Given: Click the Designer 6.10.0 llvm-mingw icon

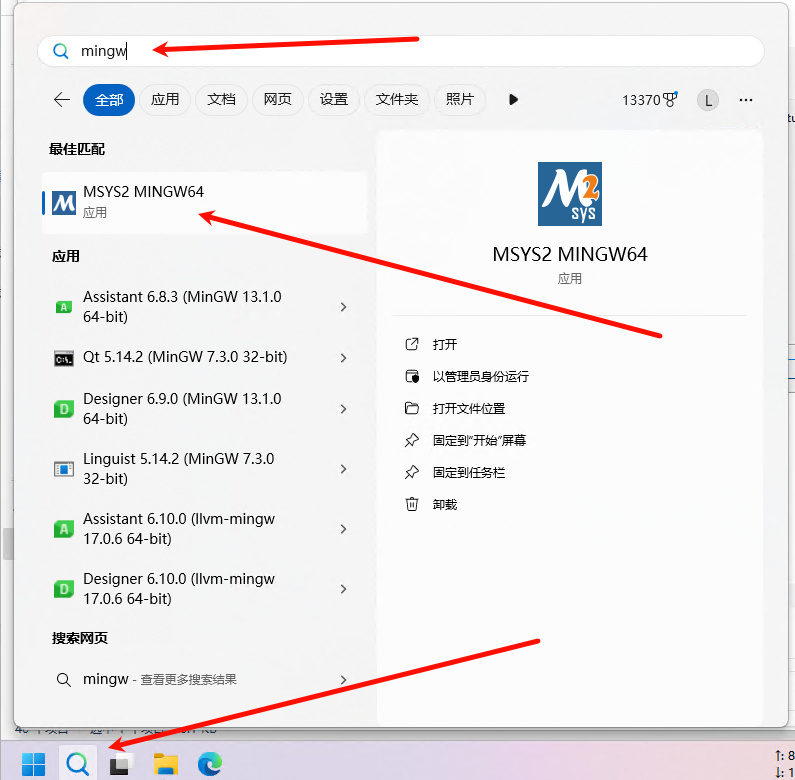Looking at the screenshot, I should [64, 589].
